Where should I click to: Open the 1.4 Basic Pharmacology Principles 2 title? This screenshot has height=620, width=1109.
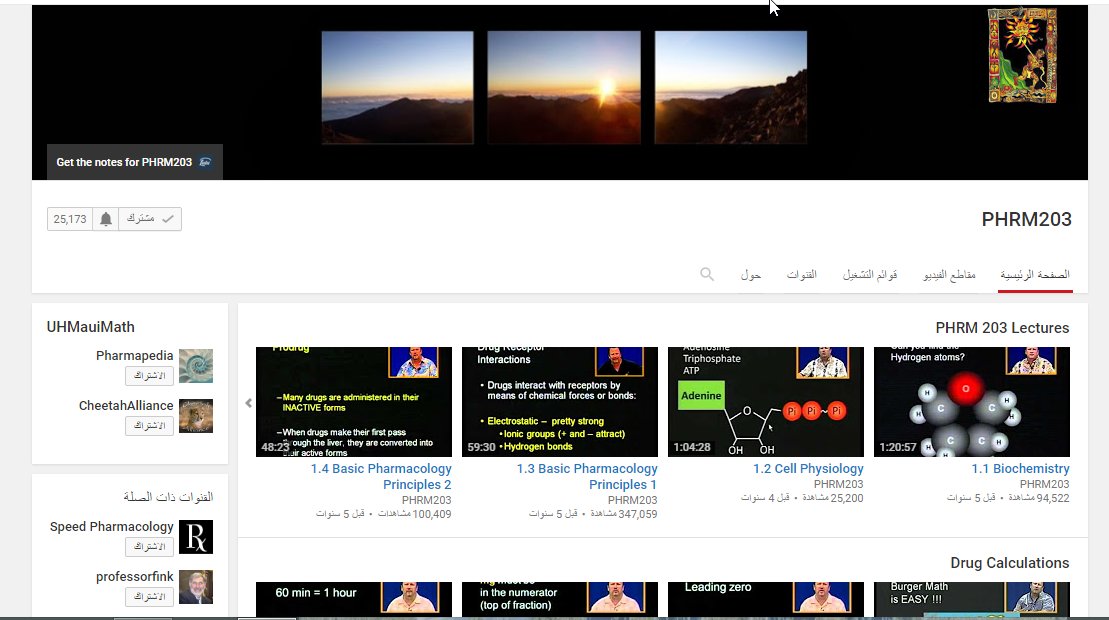pyautogui.click(x=381, y=476)
